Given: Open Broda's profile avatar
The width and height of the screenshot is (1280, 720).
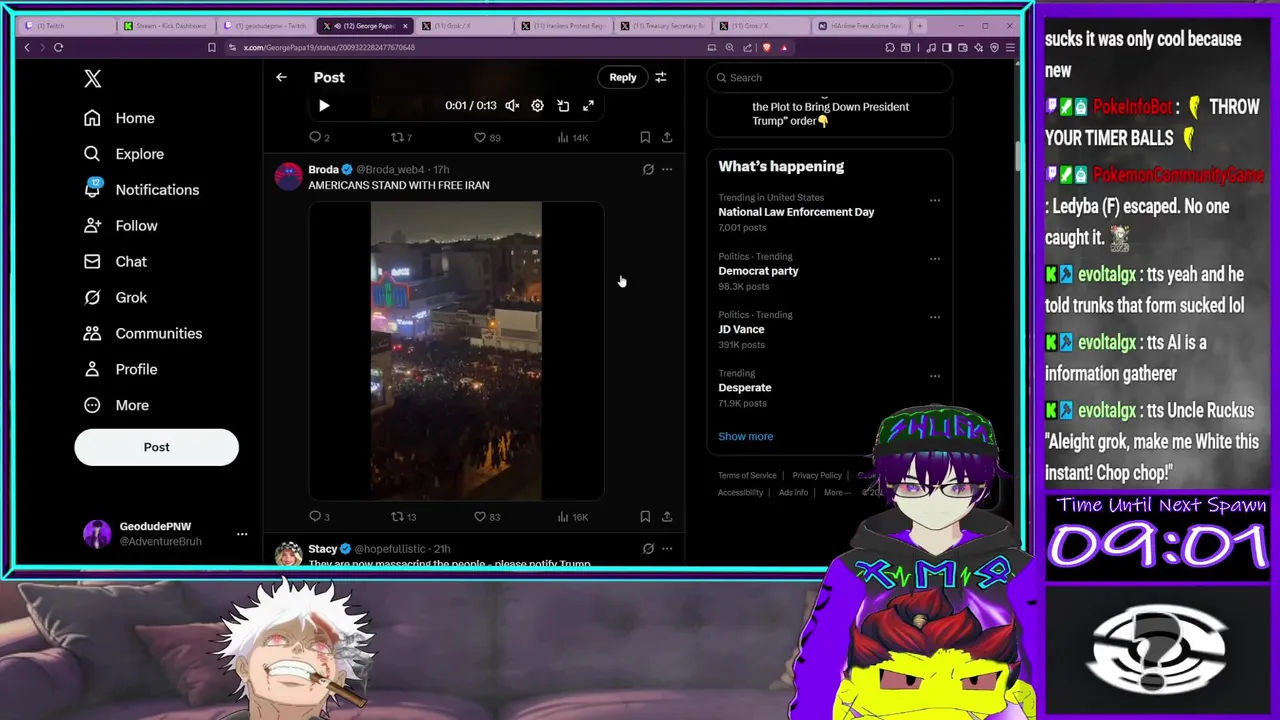Looking at the screenshot, I should pos(289,176).
